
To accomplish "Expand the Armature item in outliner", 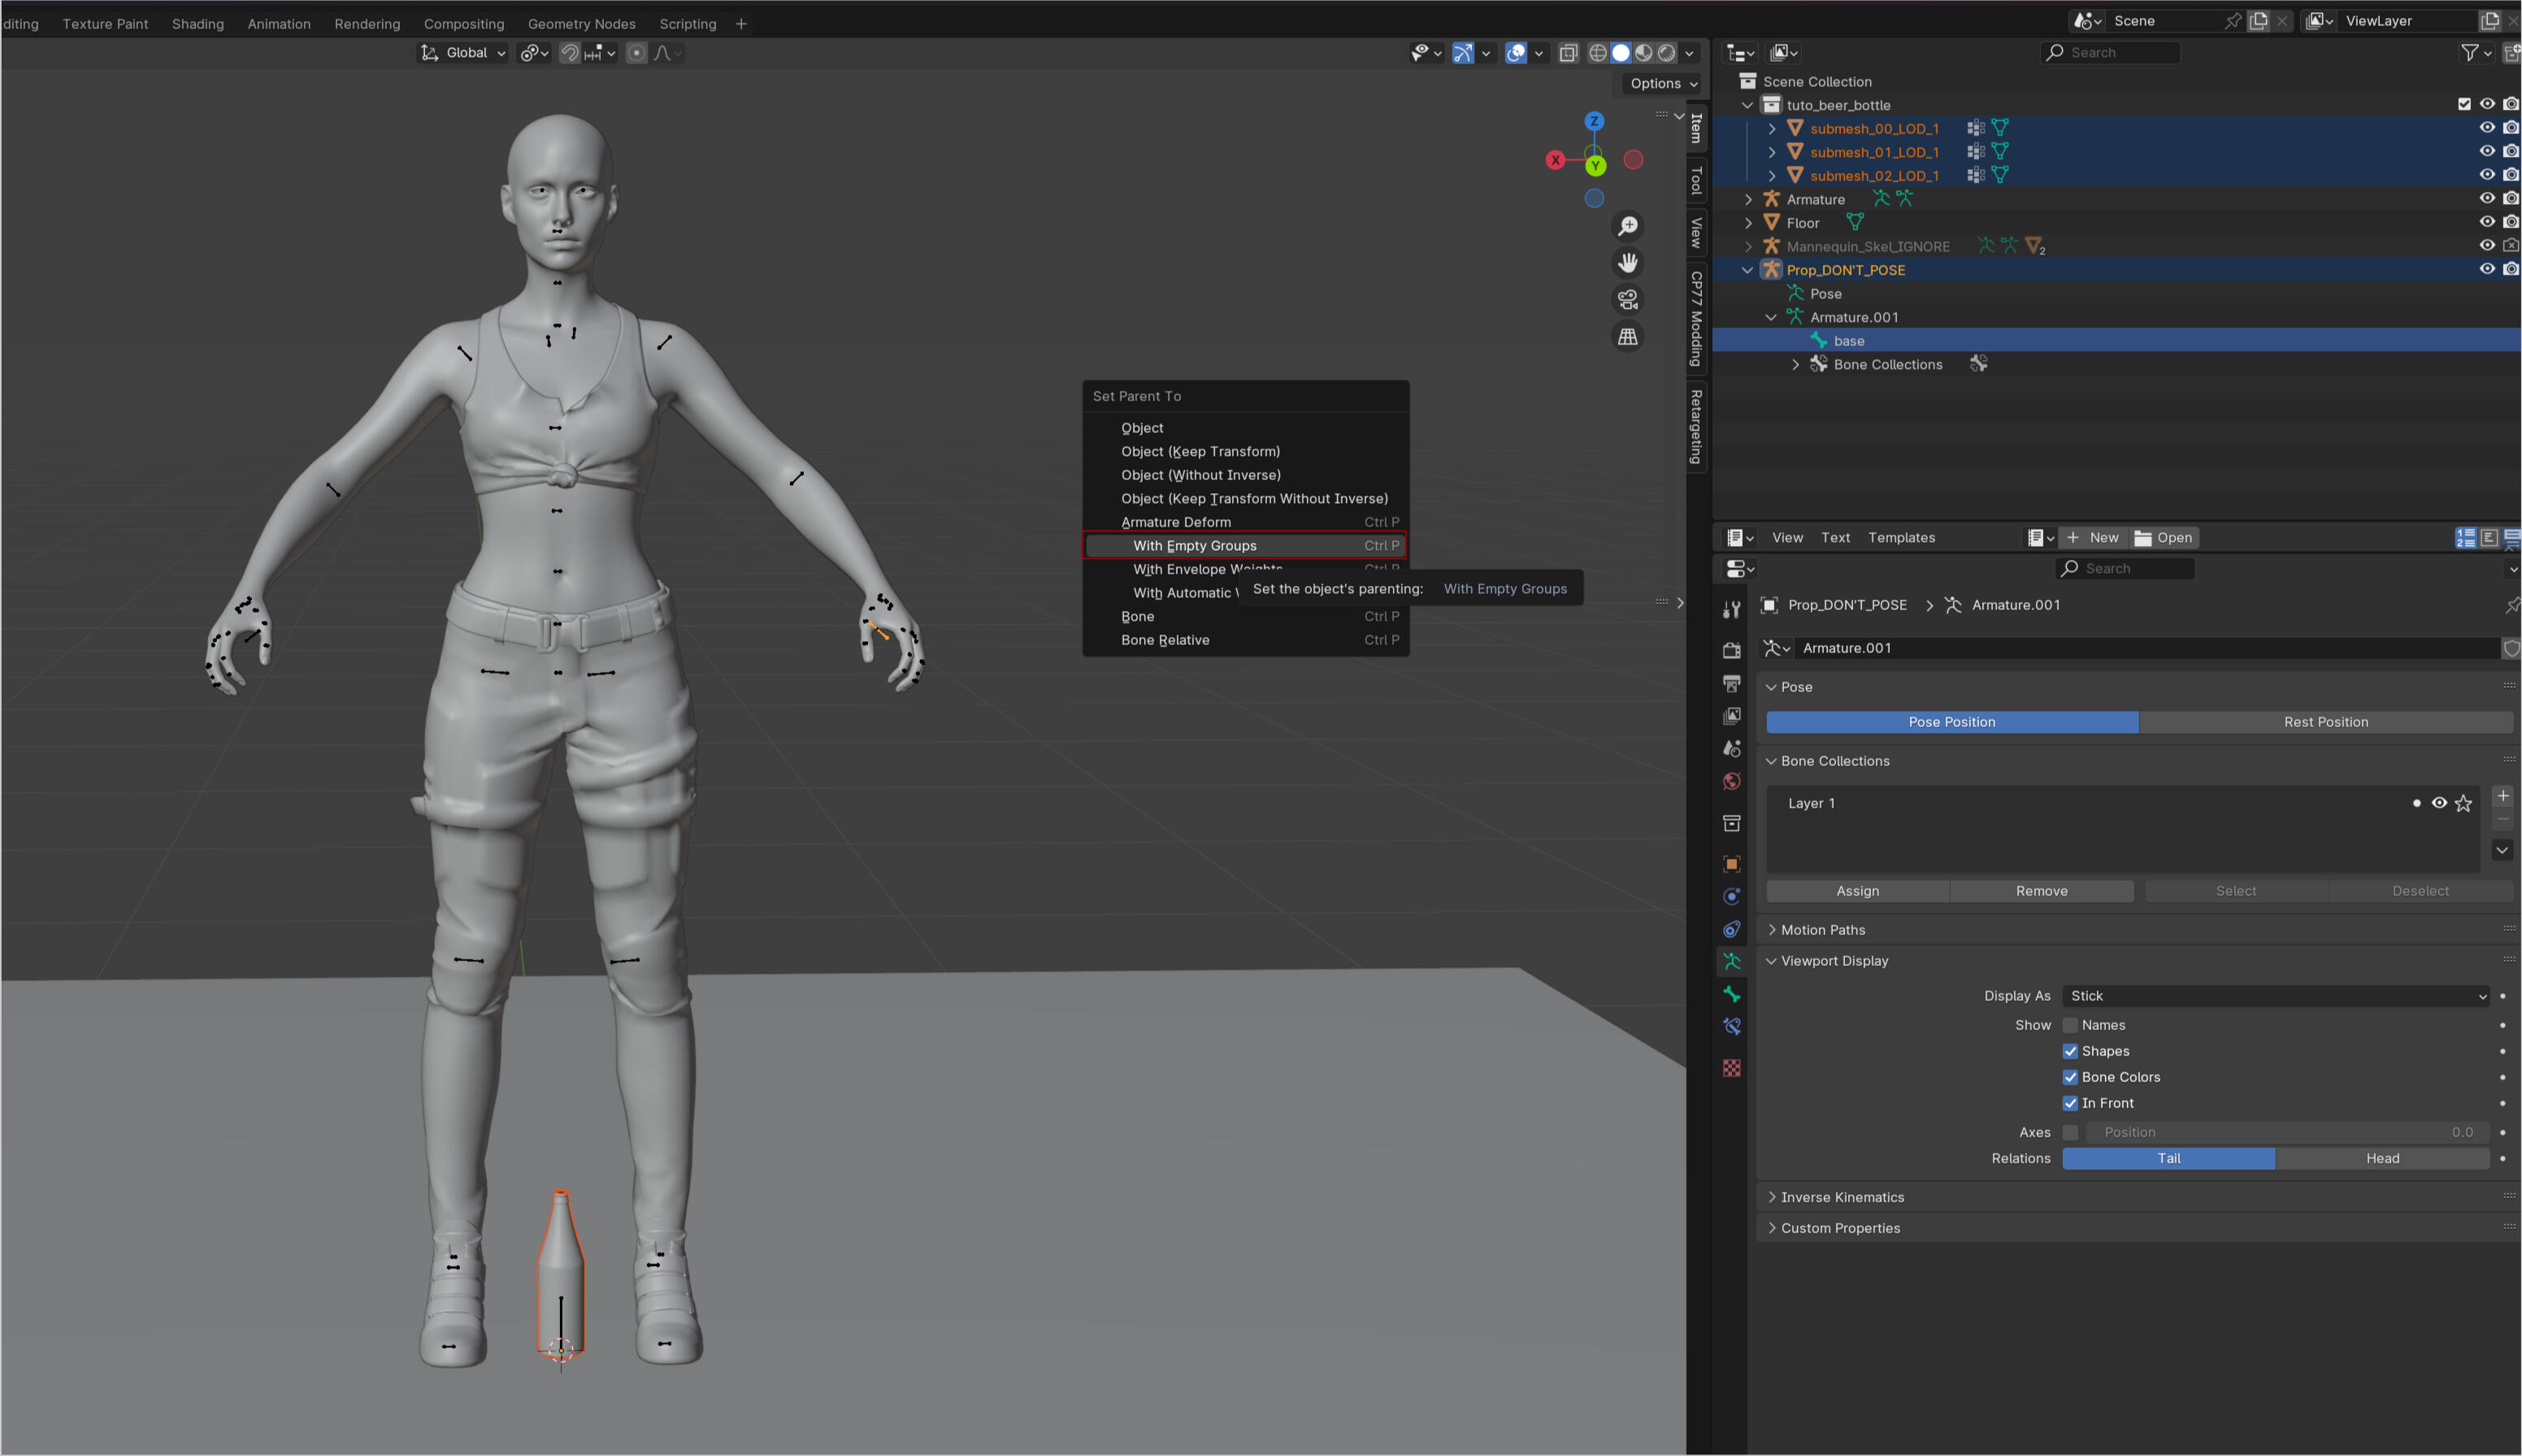I will pyautogui.click(x=1748, y=199).
